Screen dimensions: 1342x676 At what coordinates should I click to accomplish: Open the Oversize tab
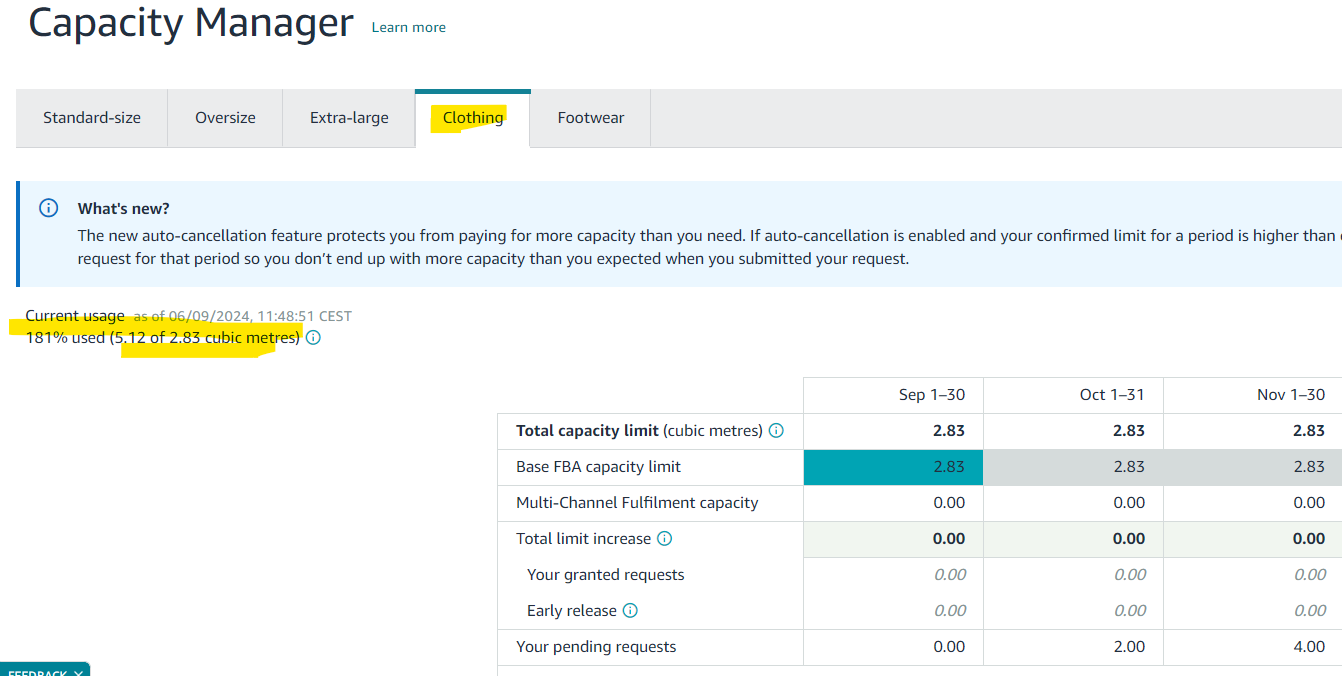point(225,118)
